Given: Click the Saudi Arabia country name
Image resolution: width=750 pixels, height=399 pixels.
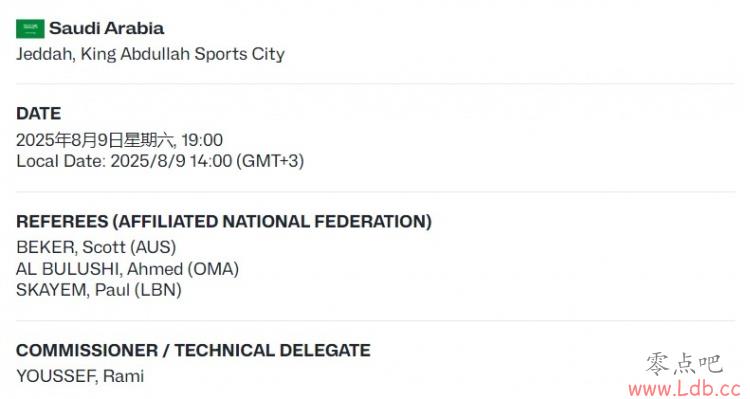Looking at the screenshot, I should [x=107, y=28].
